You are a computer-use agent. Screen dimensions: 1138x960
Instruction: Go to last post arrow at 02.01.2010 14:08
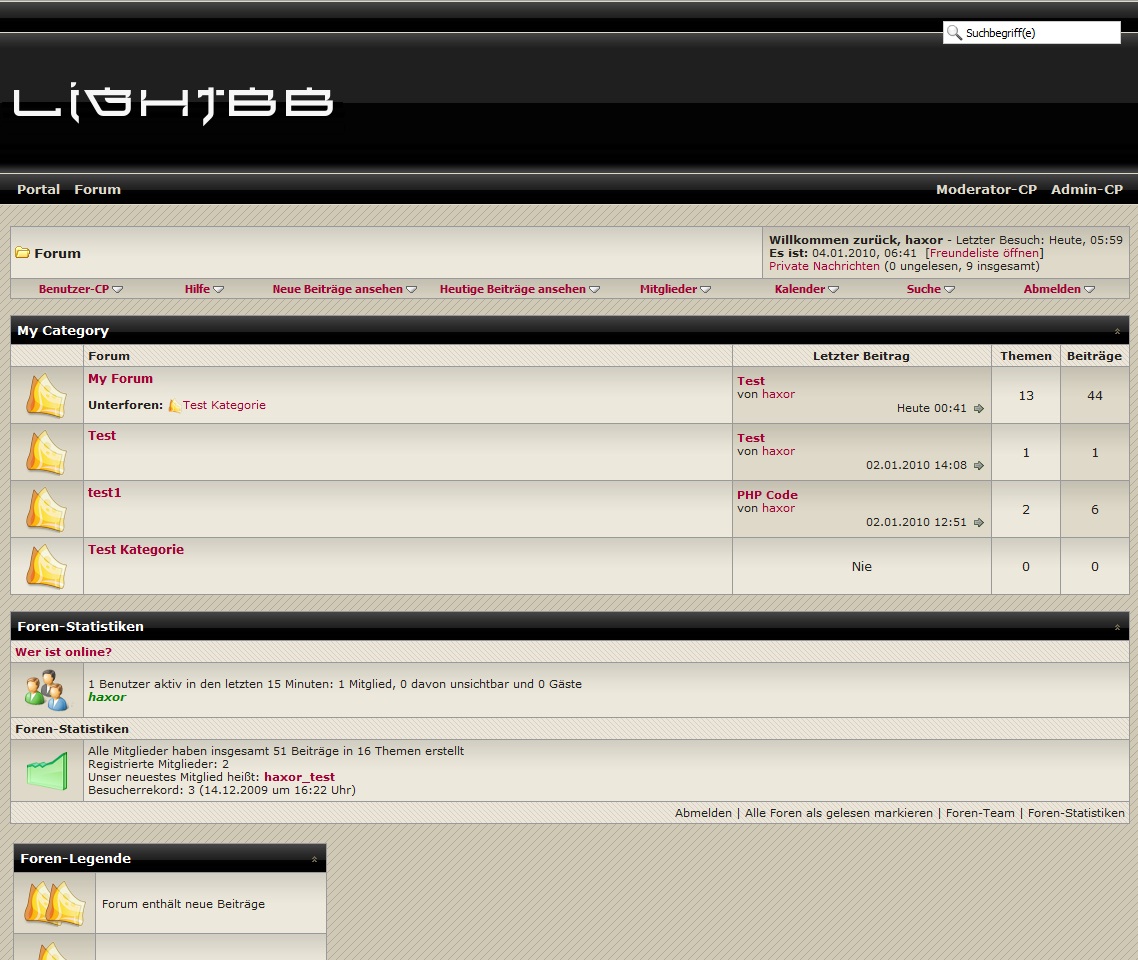pyautogui.click(x=979, y=466)
